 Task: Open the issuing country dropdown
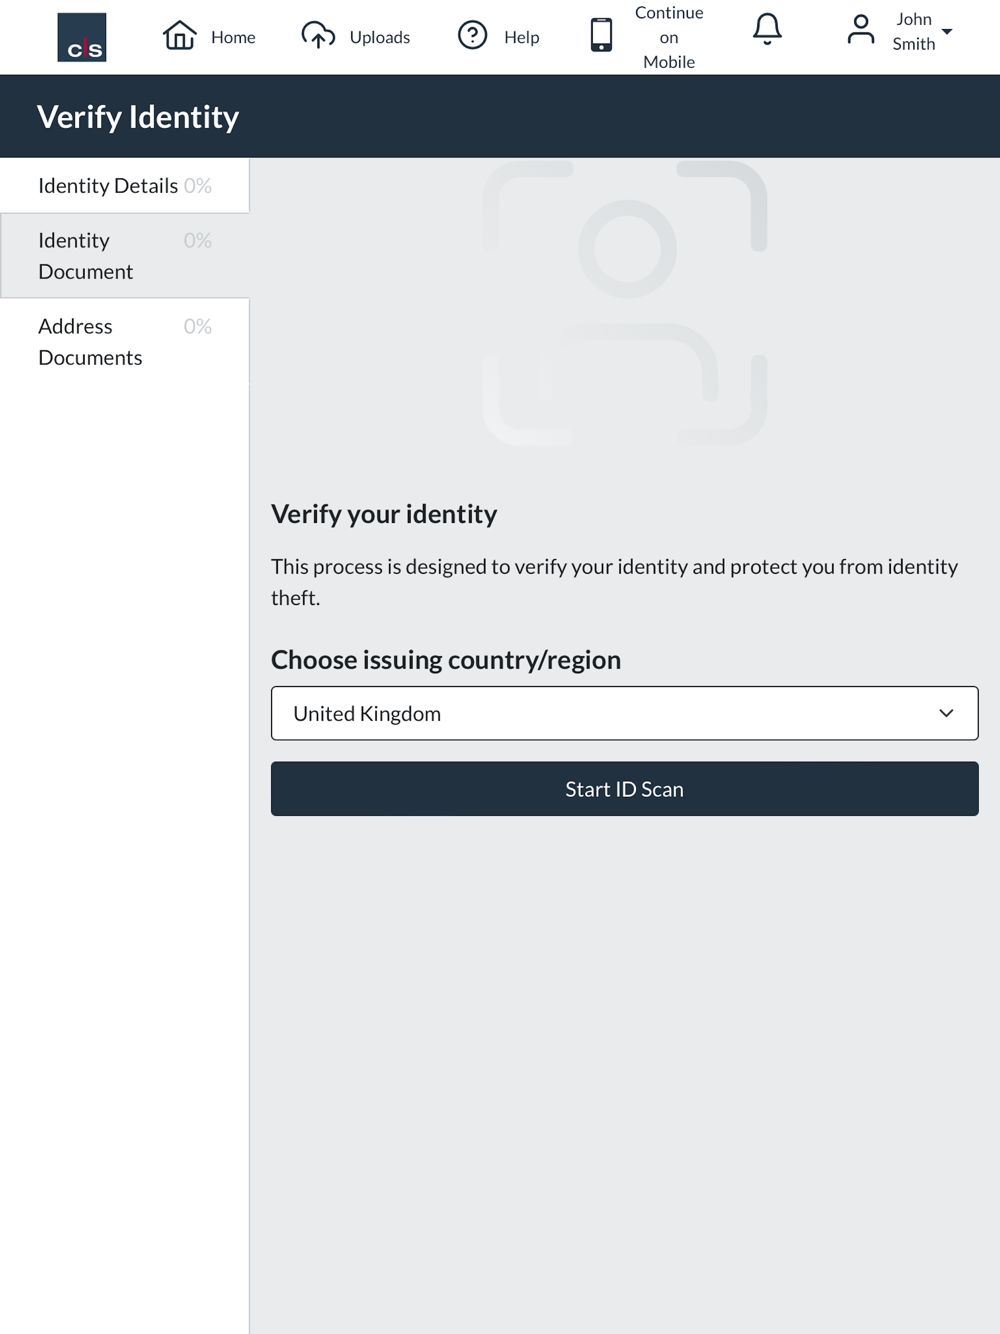pos(624,713)
